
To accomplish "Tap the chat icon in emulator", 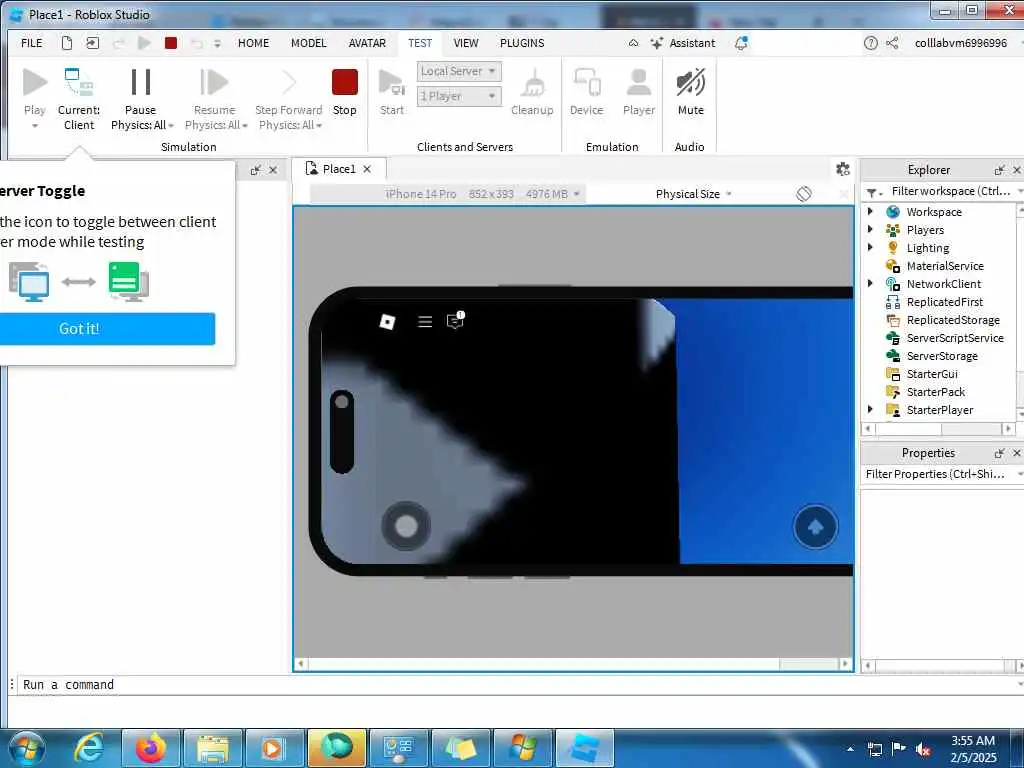I will (455, 320).
